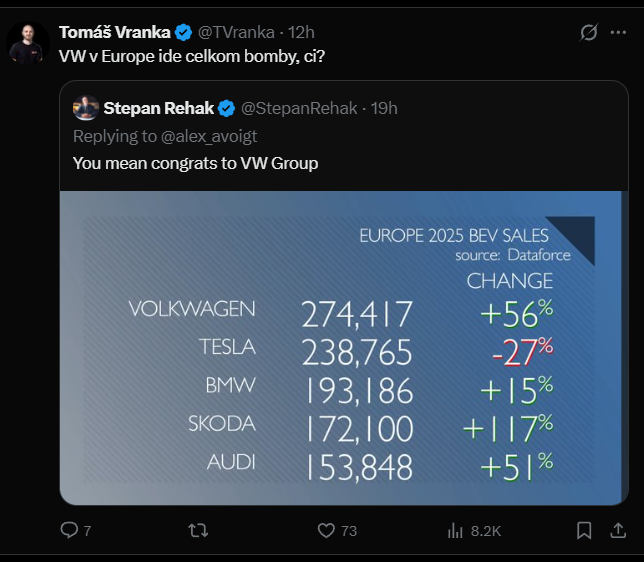Click the share upload icon
The height and width of the screenshot is (562, 644).
point(620,530)
